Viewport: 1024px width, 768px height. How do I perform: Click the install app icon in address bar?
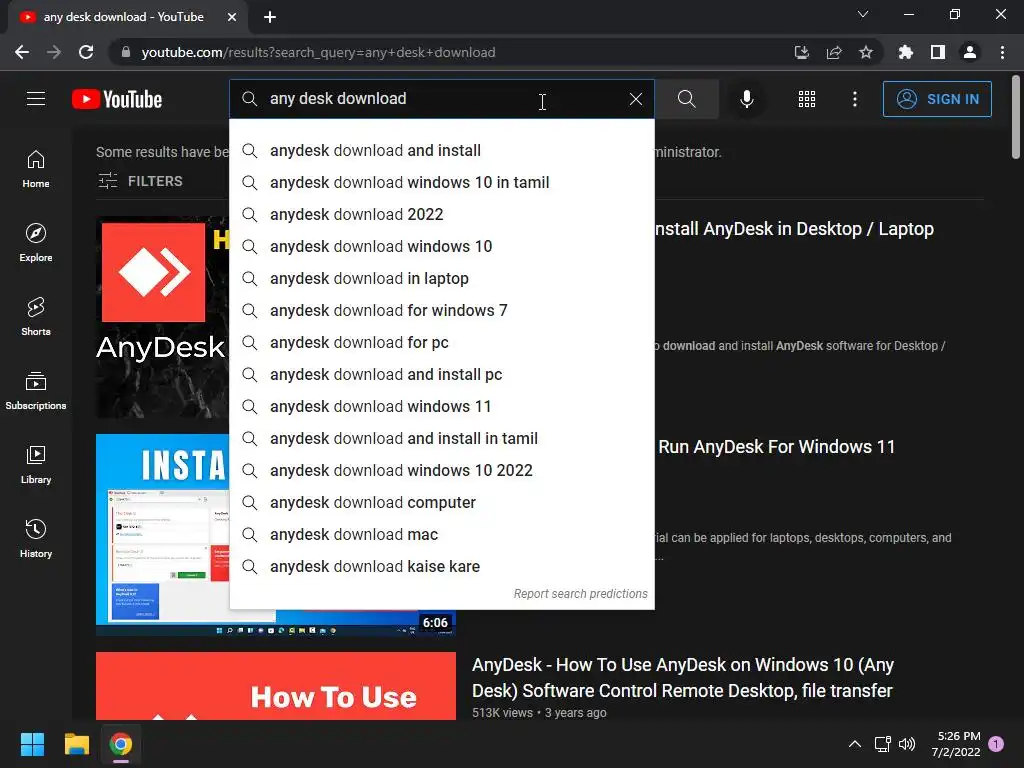801,52
